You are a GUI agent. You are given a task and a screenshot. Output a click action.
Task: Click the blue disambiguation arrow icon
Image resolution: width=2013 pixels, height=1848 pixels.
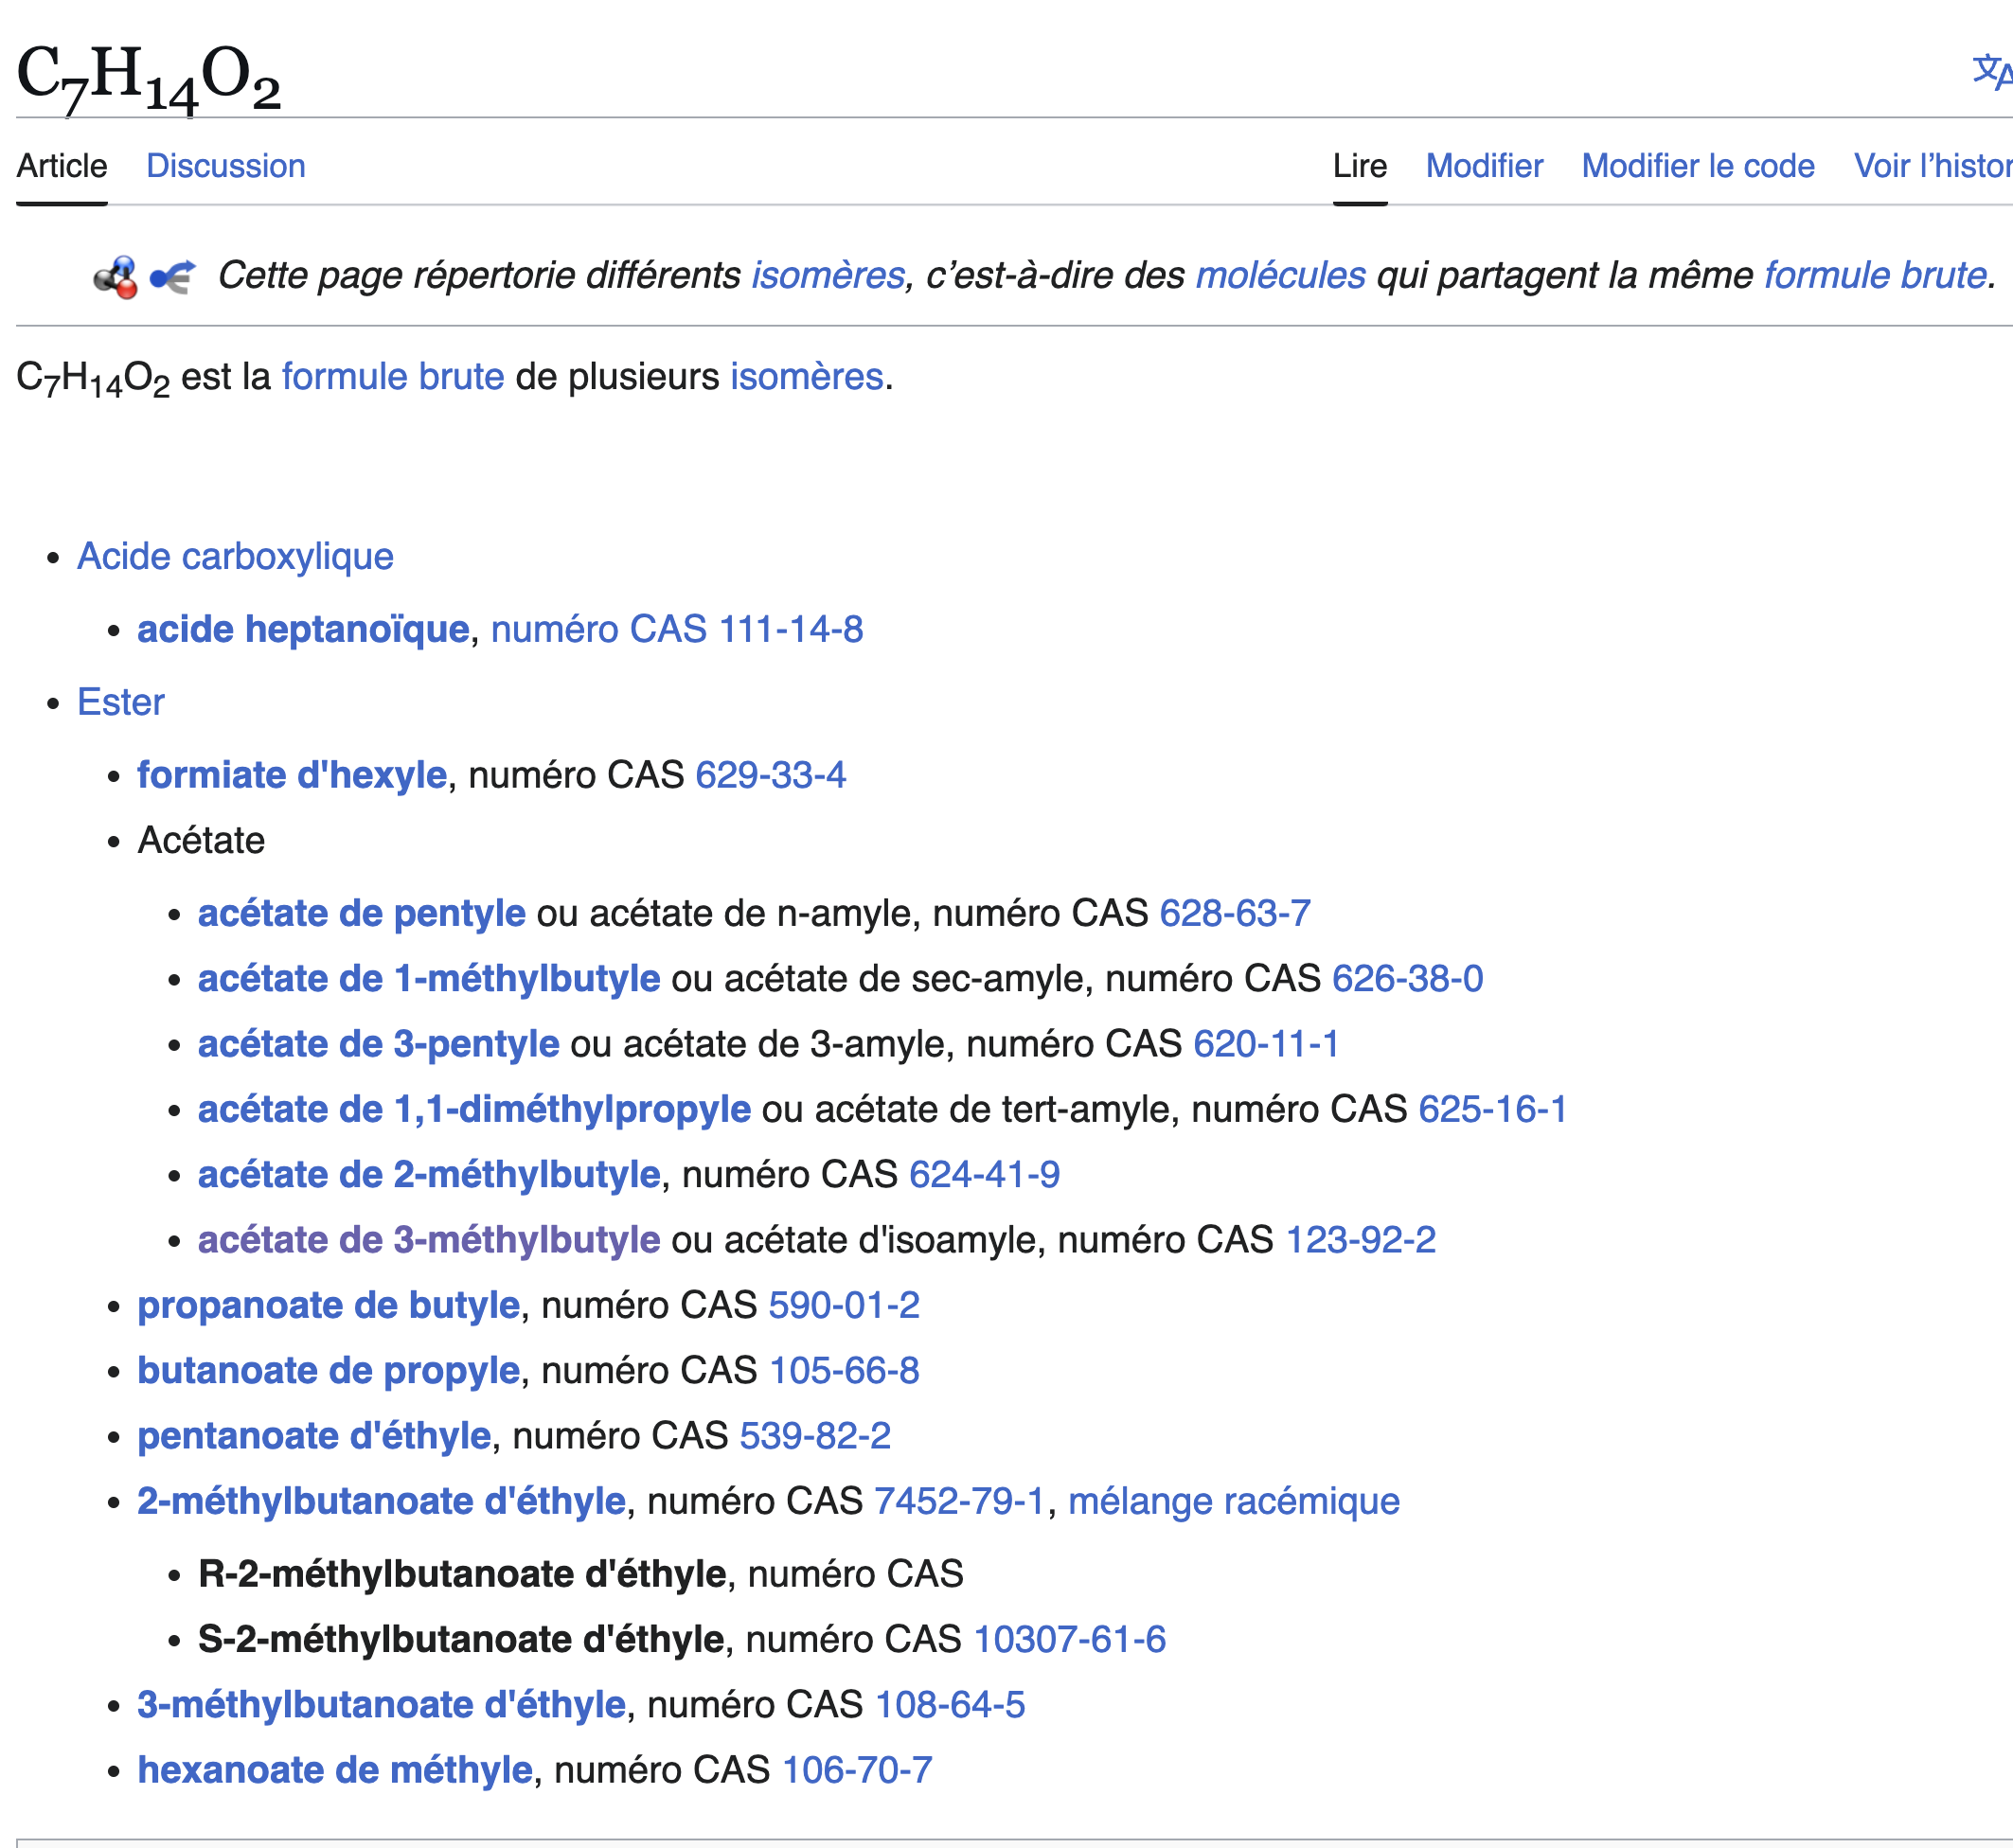173,277
